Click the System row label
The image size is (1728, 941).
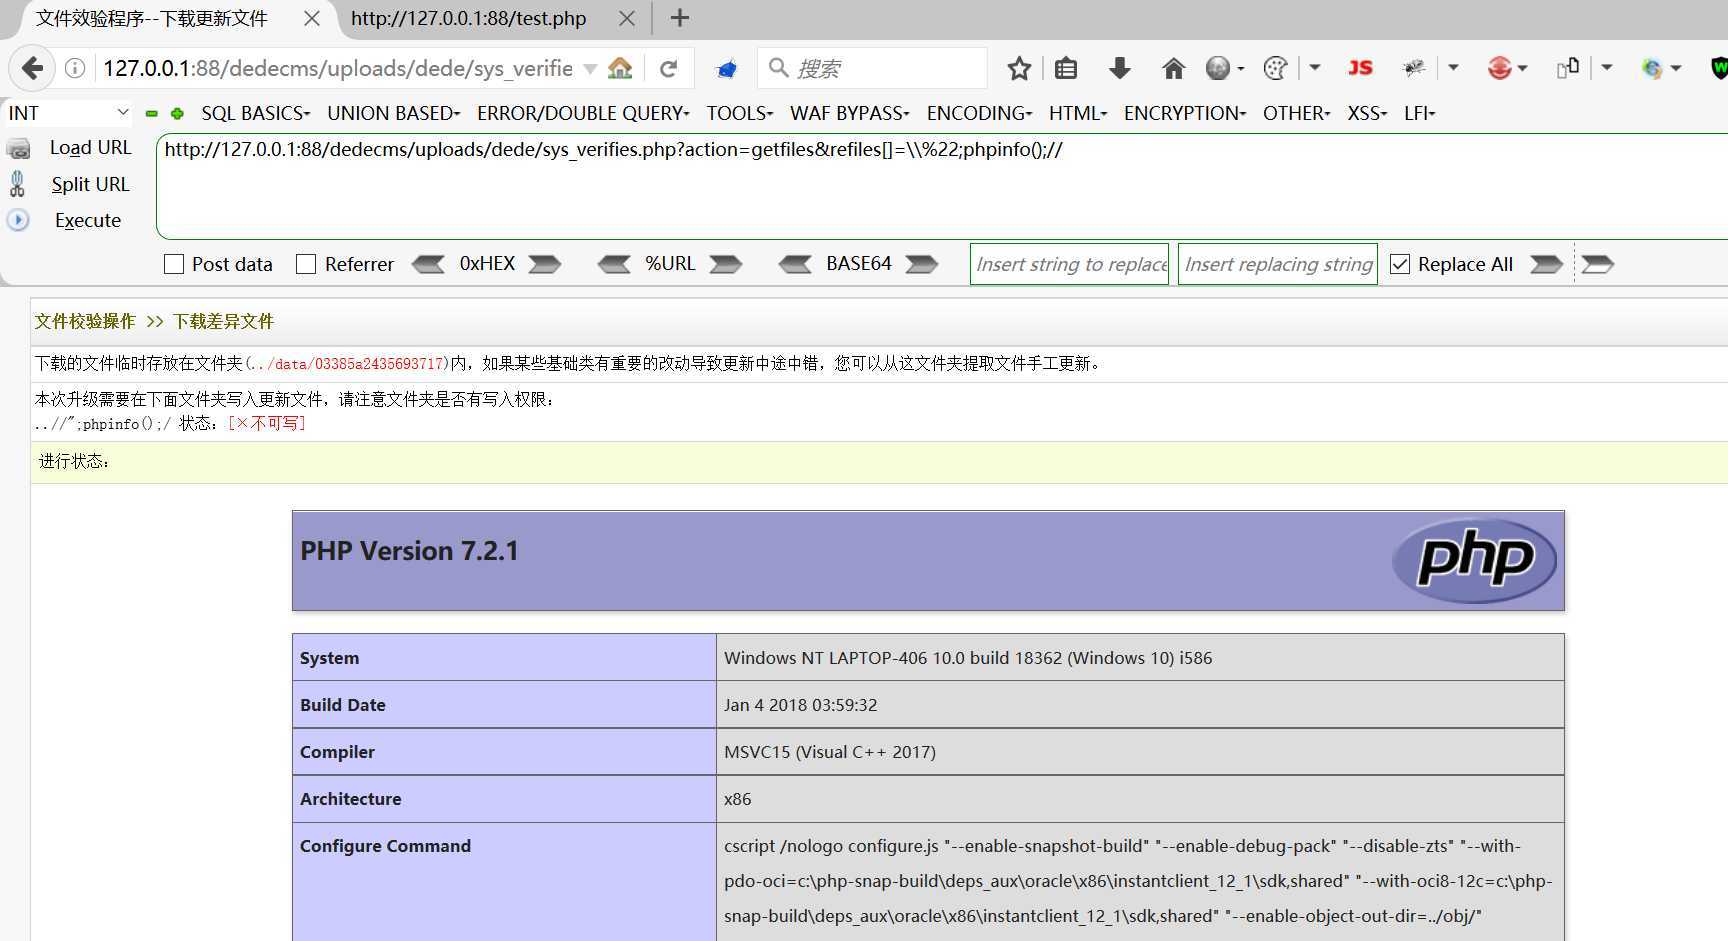pyautogui.click(x=329, y=658)
